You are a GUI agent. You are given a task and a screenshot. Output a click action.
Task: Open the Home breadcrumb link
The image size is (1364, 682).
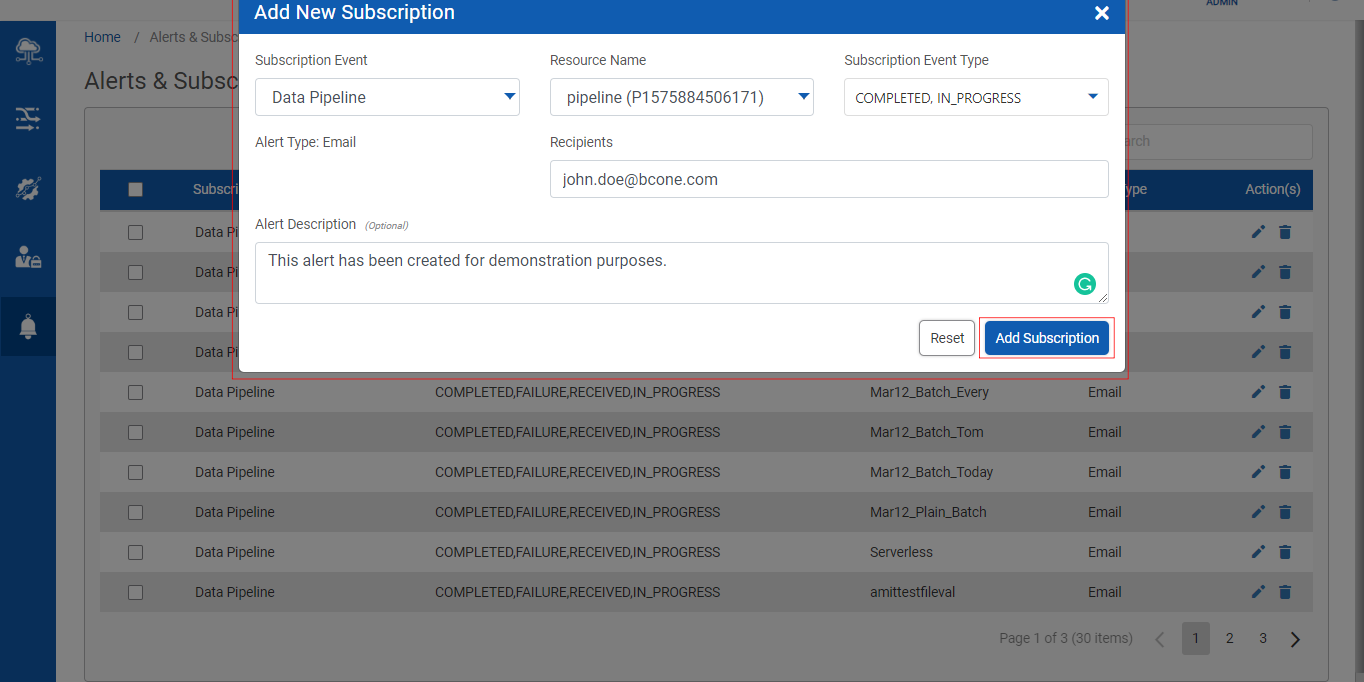(102, 37)
